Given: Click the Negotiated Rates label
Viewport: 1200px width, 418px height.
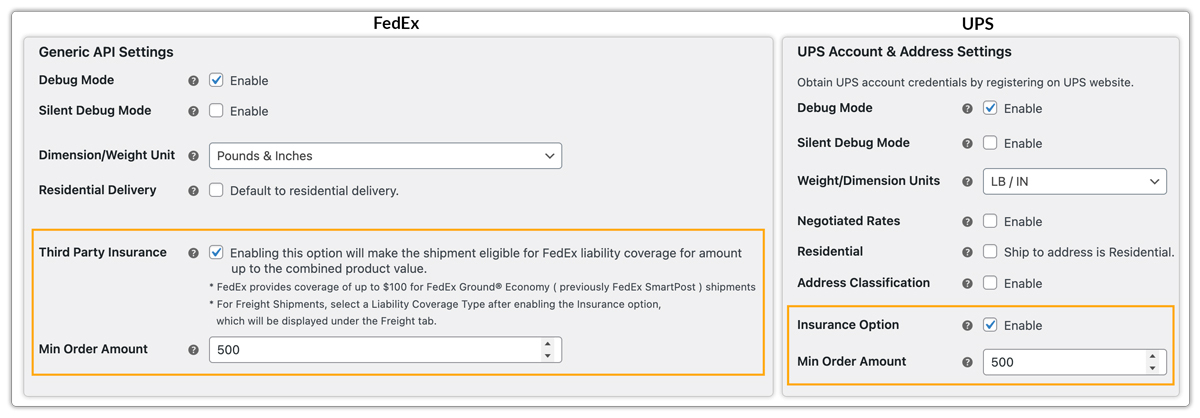Looking at the screenshot, I should tap(849, 221).
